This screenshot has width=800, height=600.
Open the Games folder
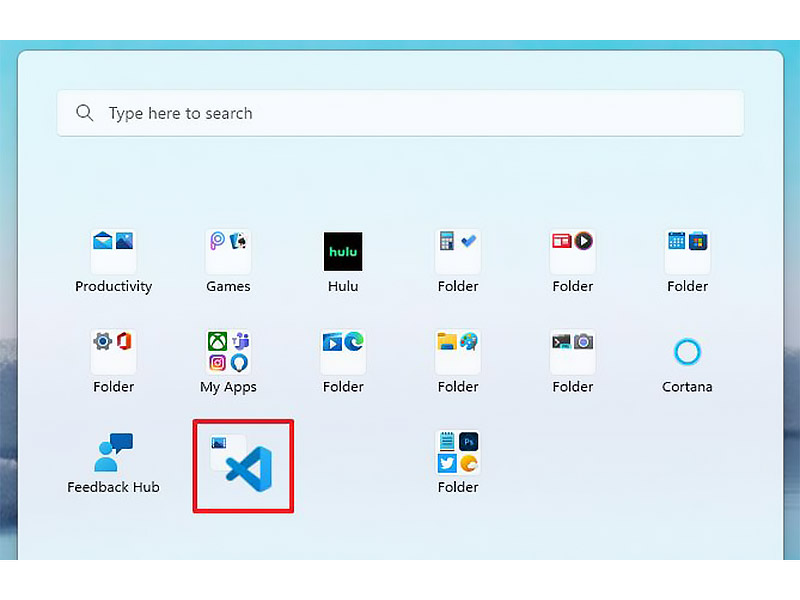click(228, 252)
